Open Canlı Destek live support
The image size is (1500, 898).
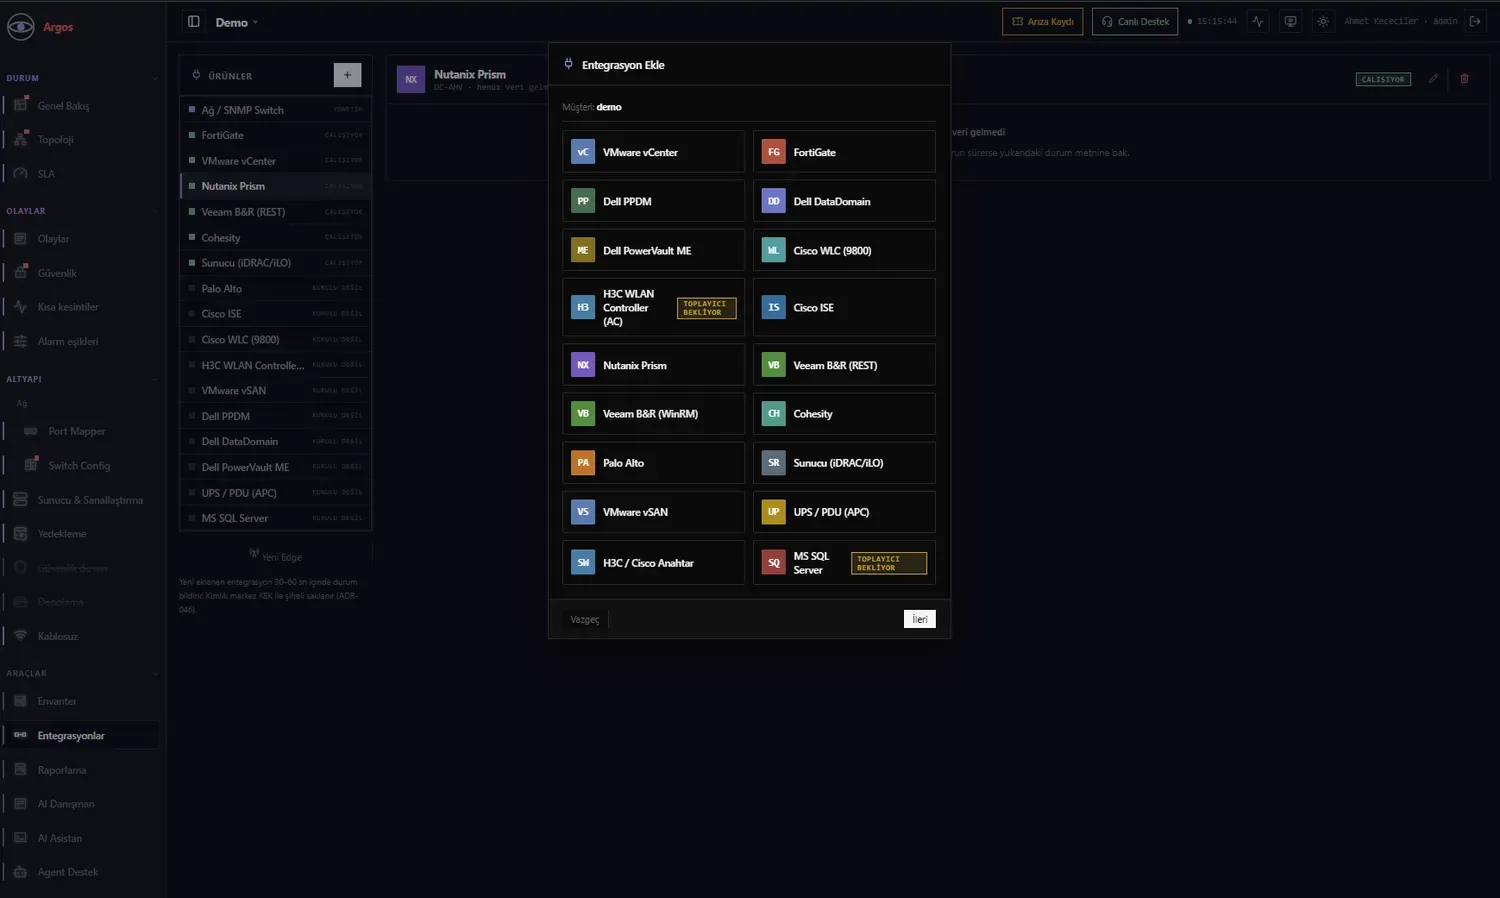point(1134,21)
